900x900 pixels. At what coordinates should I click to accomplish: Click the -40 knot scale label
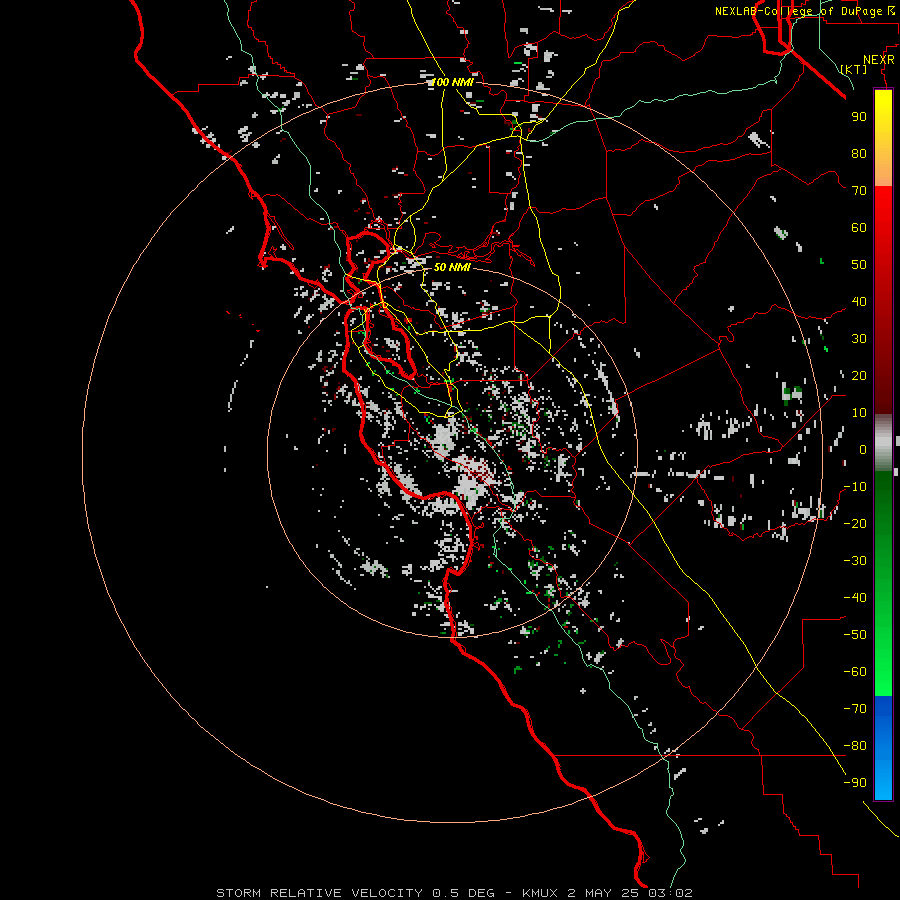pos(855,598)
